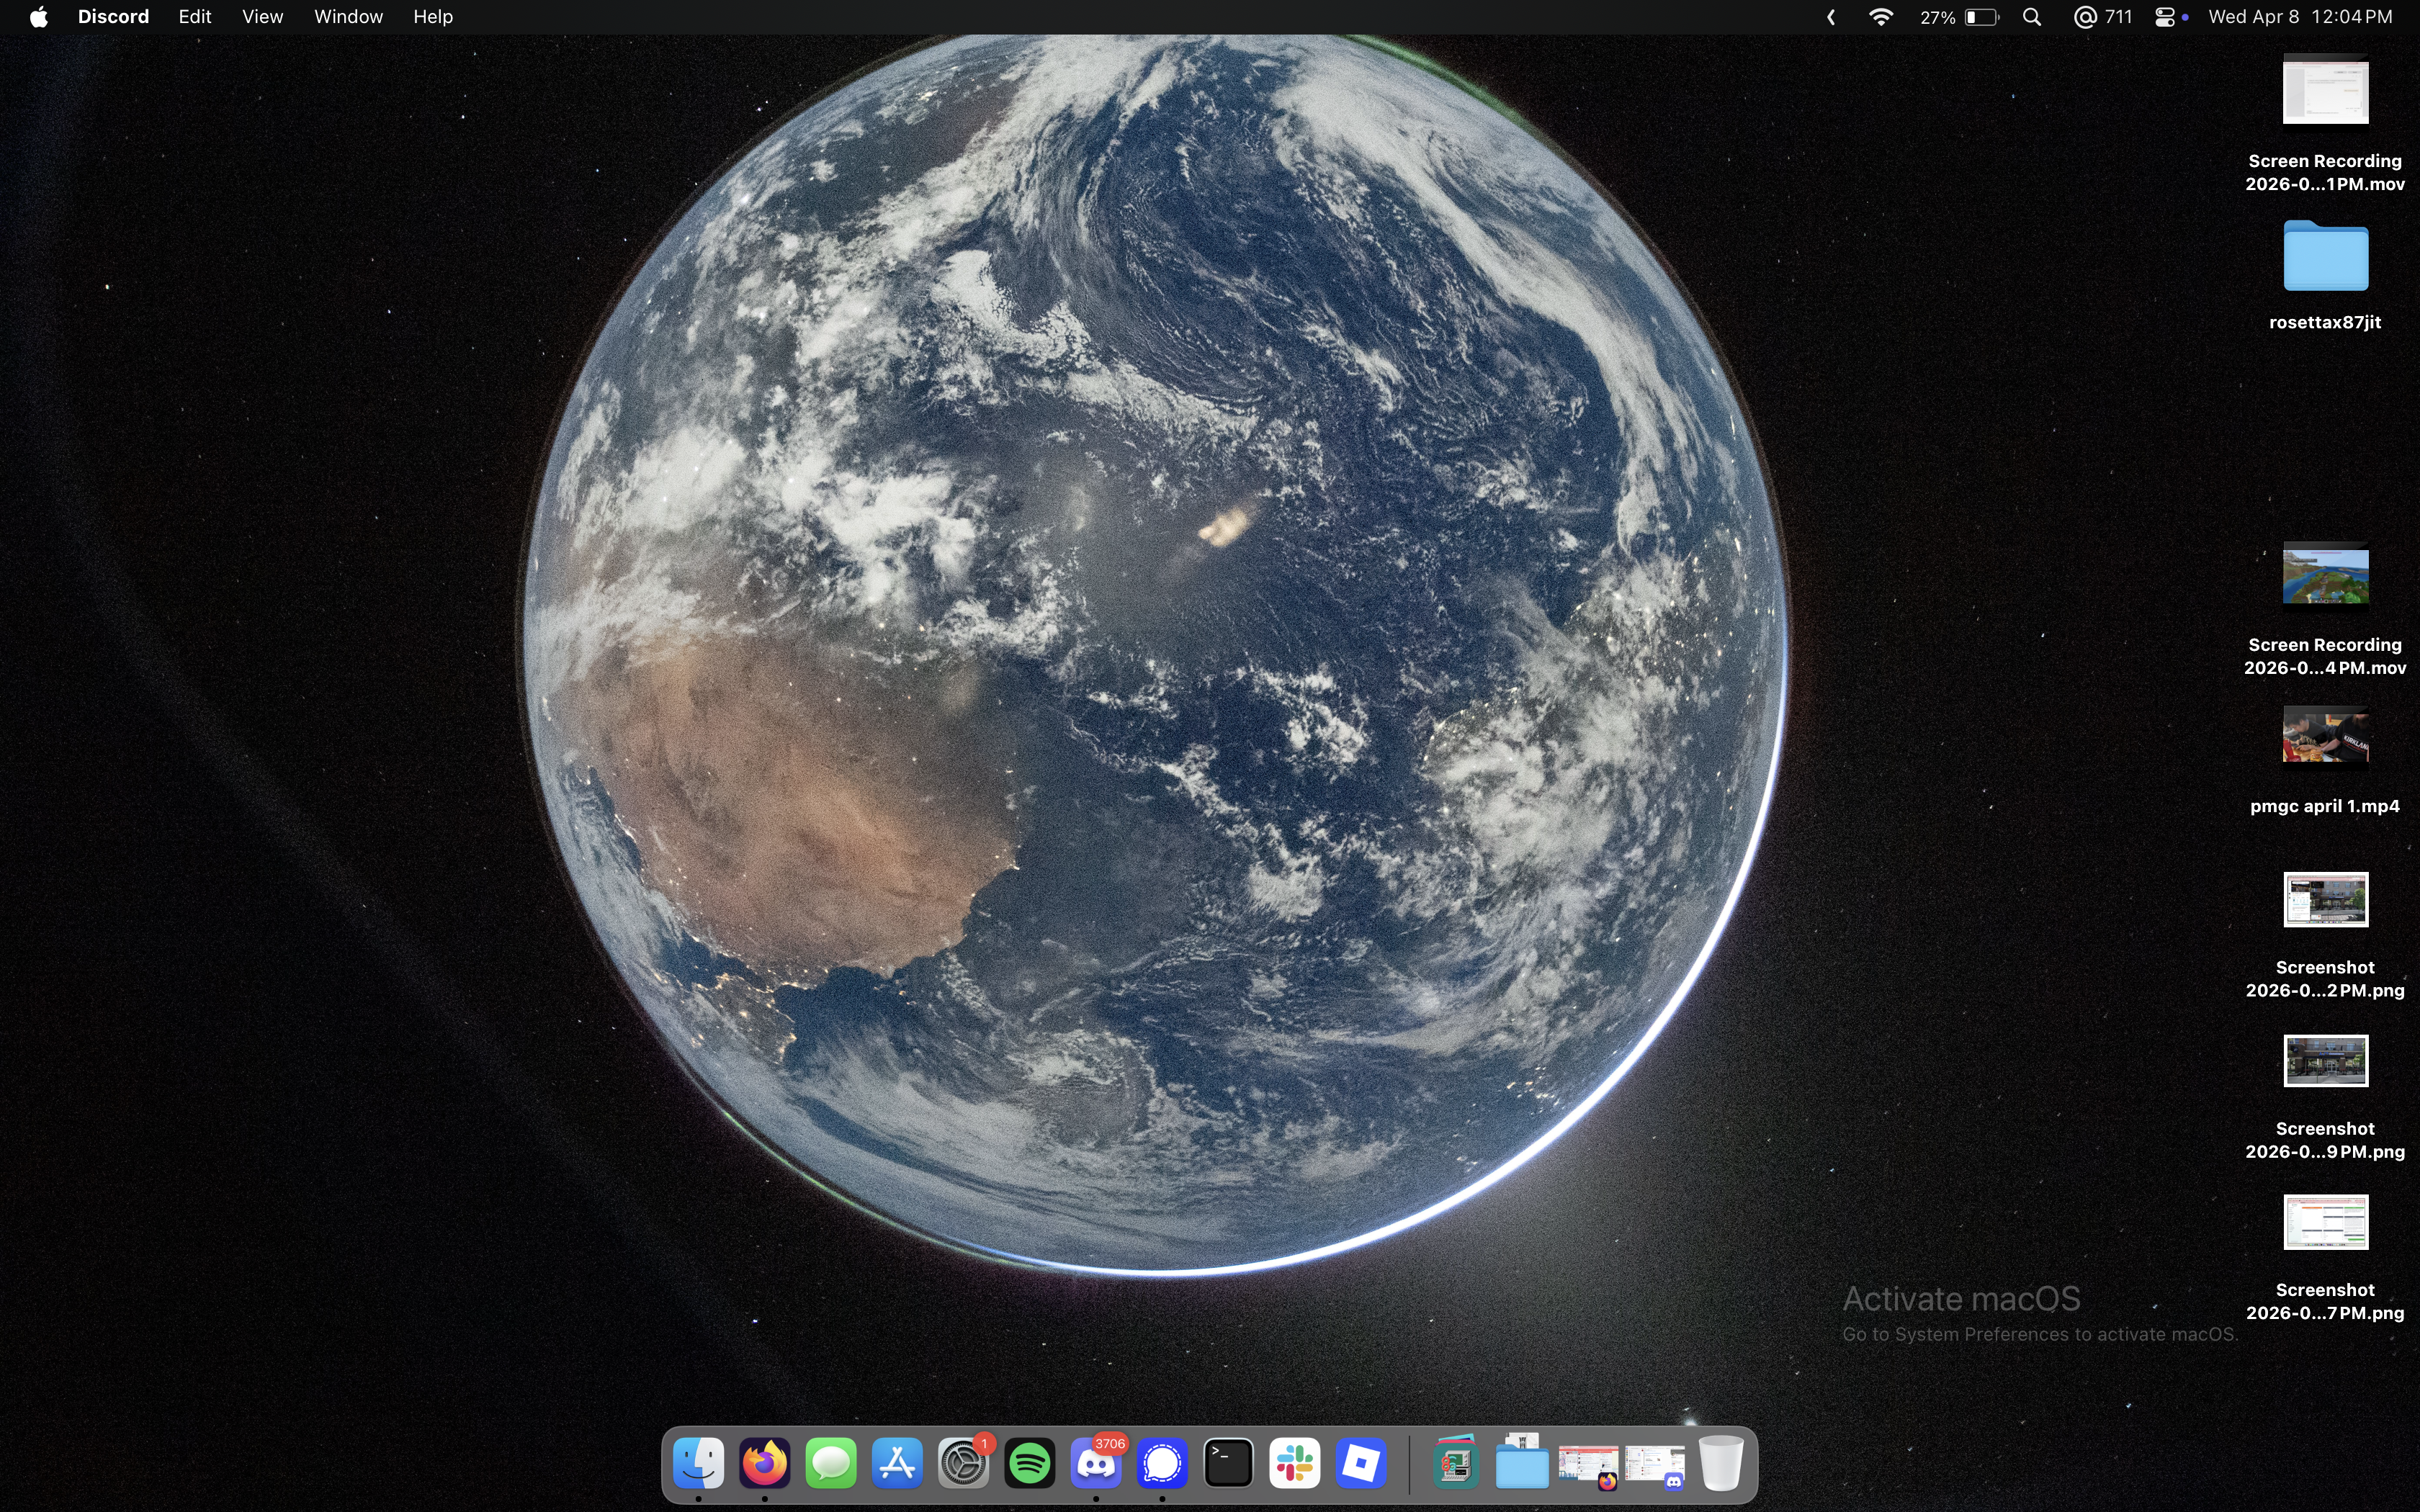Open System Preferences with notification badge
The image size is (2420, 1512).
click(963, 1464)
